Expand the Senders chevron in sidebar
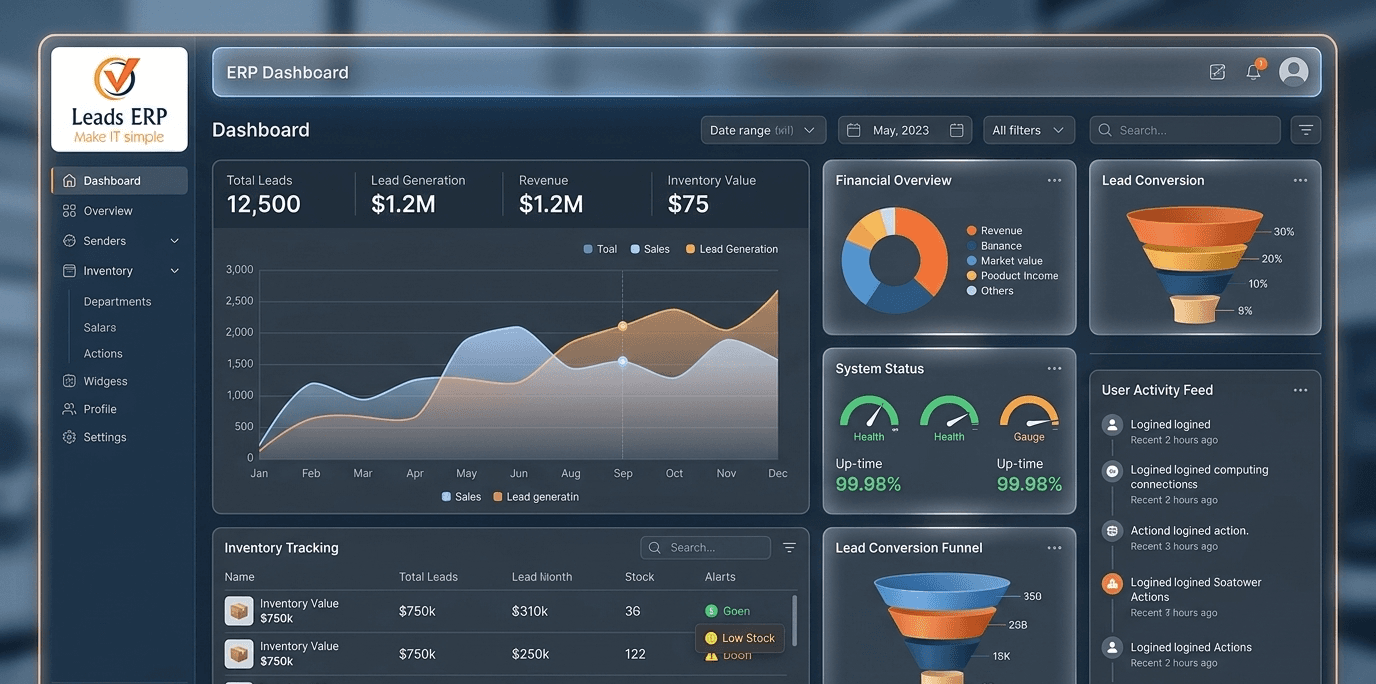 point(175,241)
